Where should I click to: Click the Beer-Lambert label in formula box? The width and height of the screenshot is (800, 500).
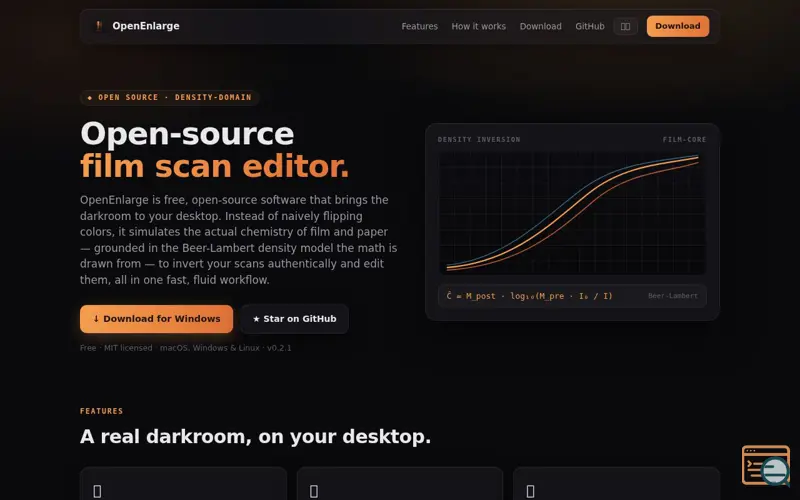[x=672, y=296]
